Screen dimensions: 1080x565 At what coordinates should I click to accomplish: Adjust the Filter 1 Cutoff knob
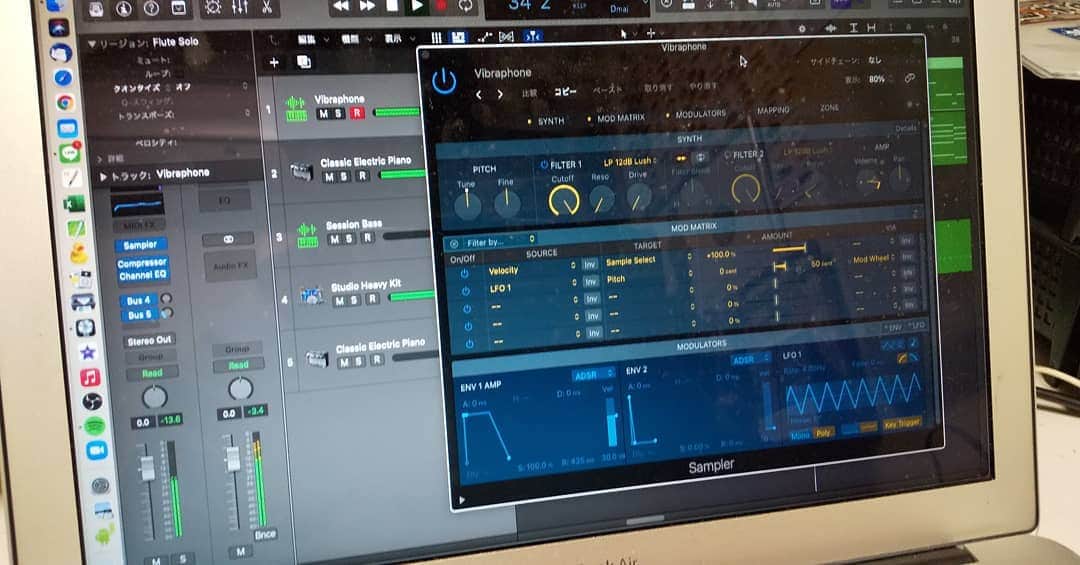(563, 201)
